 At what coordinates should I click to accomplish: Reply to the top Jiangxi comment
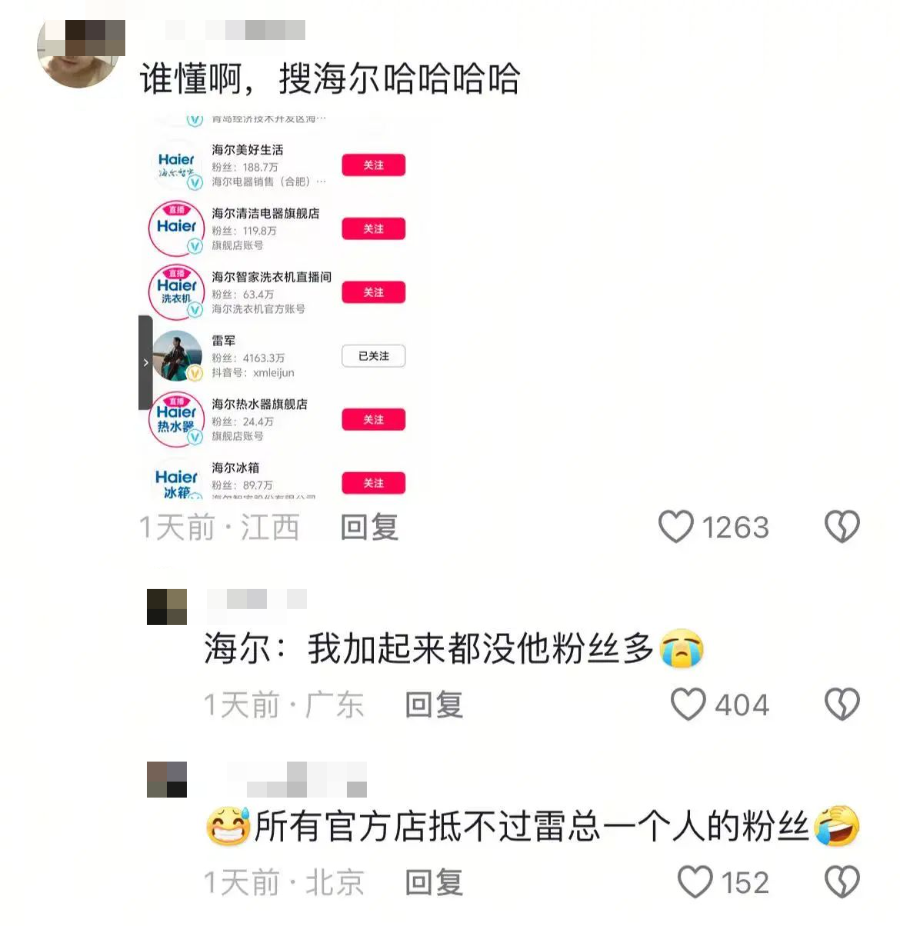(370, 527)
